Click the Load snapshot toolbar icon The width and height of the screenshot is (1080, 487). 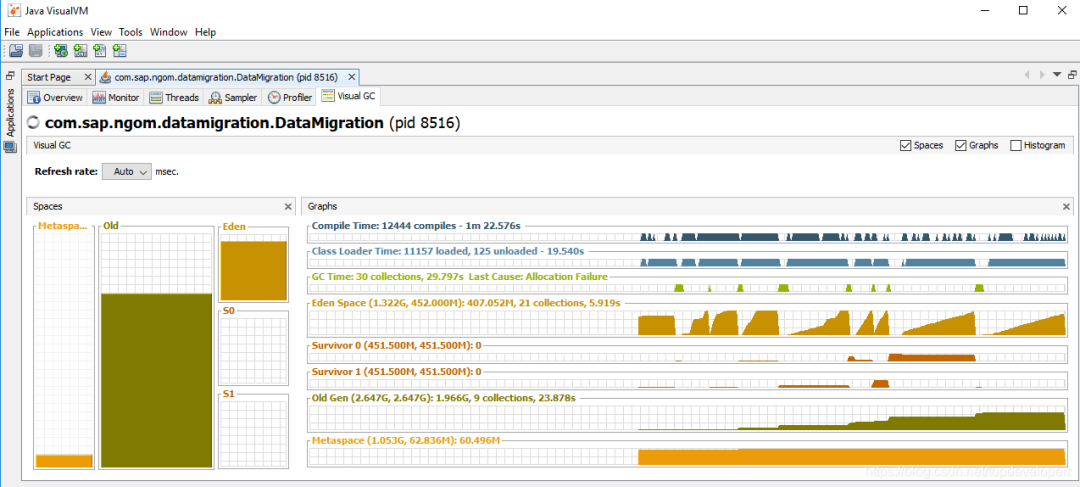pos(16,50)
